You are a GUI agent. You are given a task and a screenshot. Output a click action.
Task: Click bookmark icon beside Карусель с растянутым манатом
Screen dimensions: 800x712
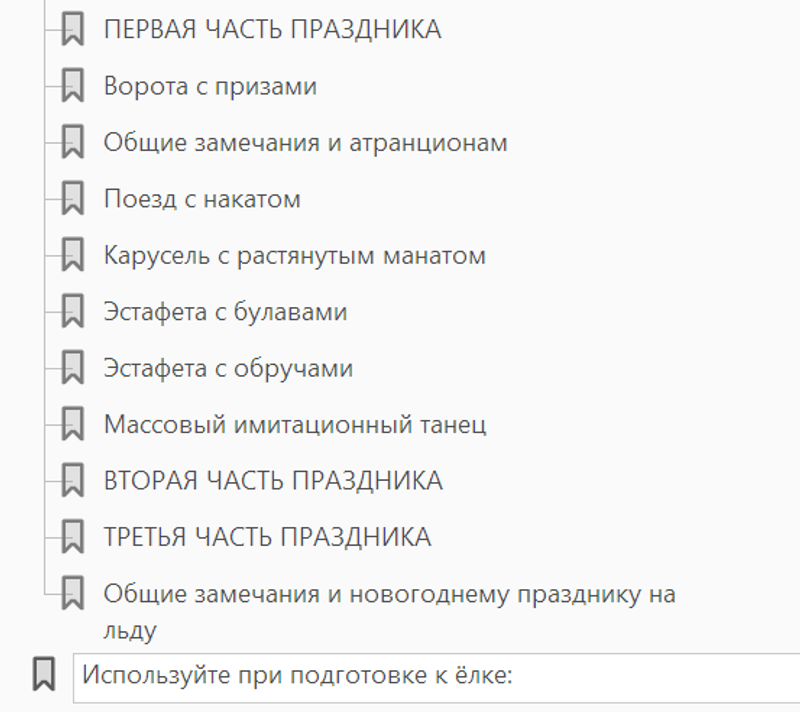click(x=72, y=255)
